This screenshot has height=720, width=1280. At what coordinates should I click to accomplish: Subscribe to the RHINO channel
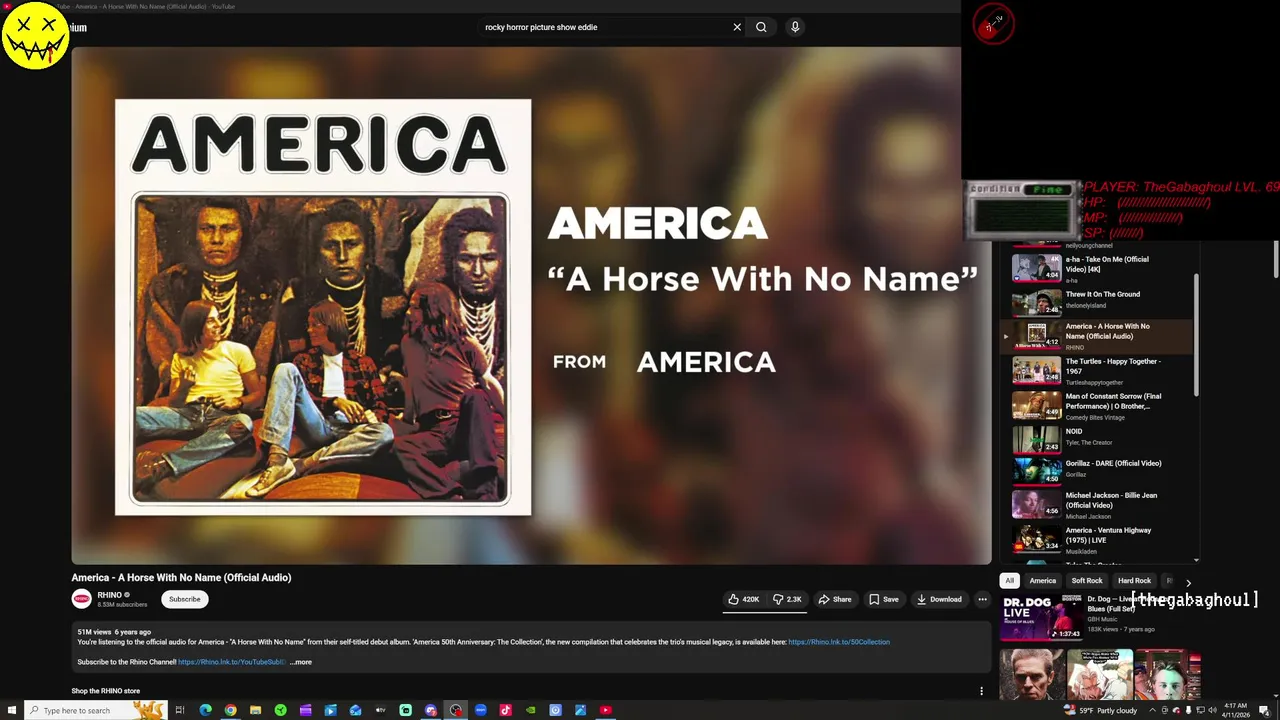click(x=184, y=599)
